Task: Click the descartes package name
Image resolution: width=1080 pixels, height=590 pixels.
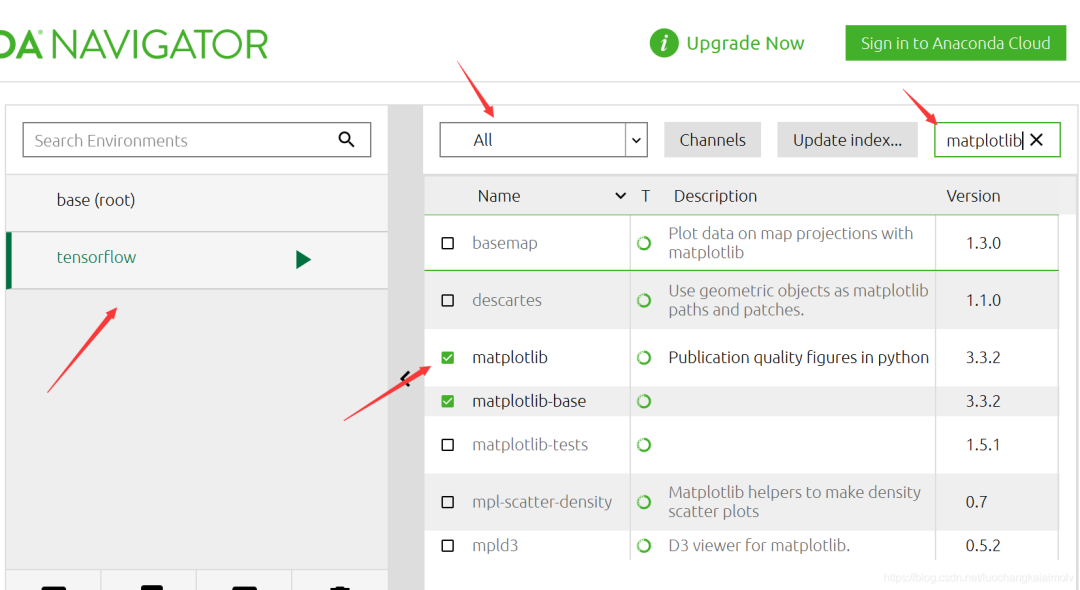Action: point(507,300)
